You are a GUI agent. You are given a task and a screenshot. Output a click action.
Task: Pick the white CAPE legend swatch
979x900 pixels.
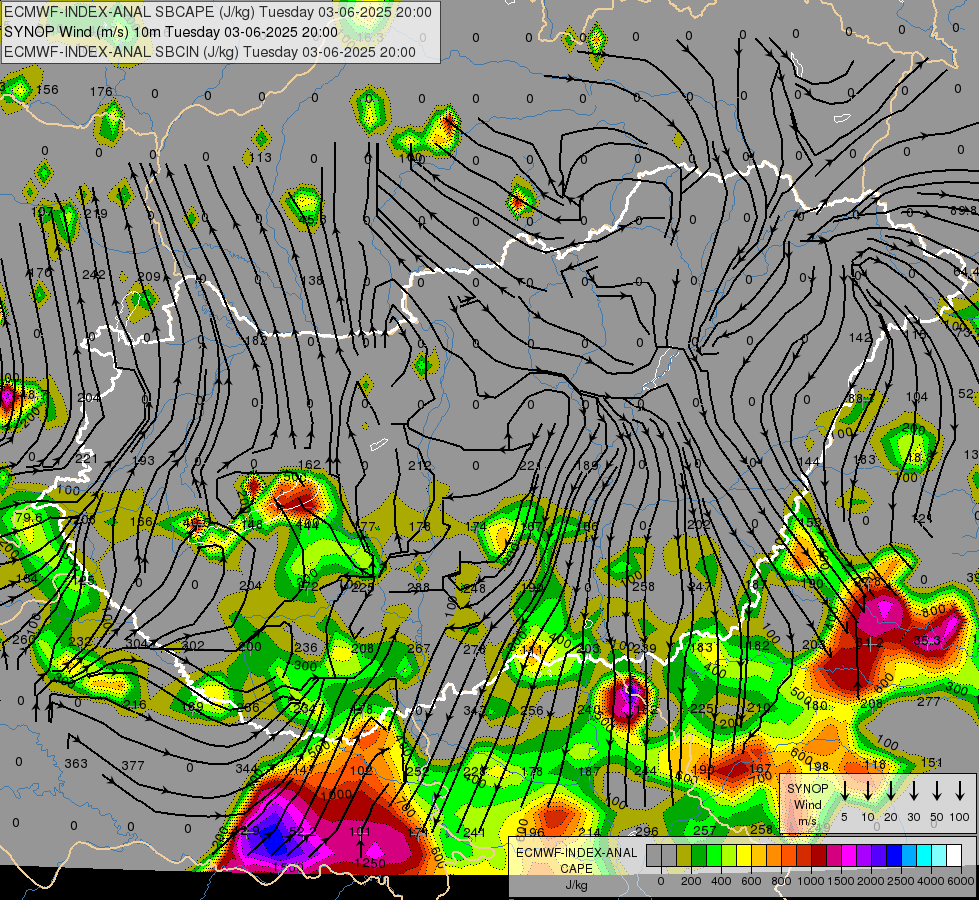point(953,855)
